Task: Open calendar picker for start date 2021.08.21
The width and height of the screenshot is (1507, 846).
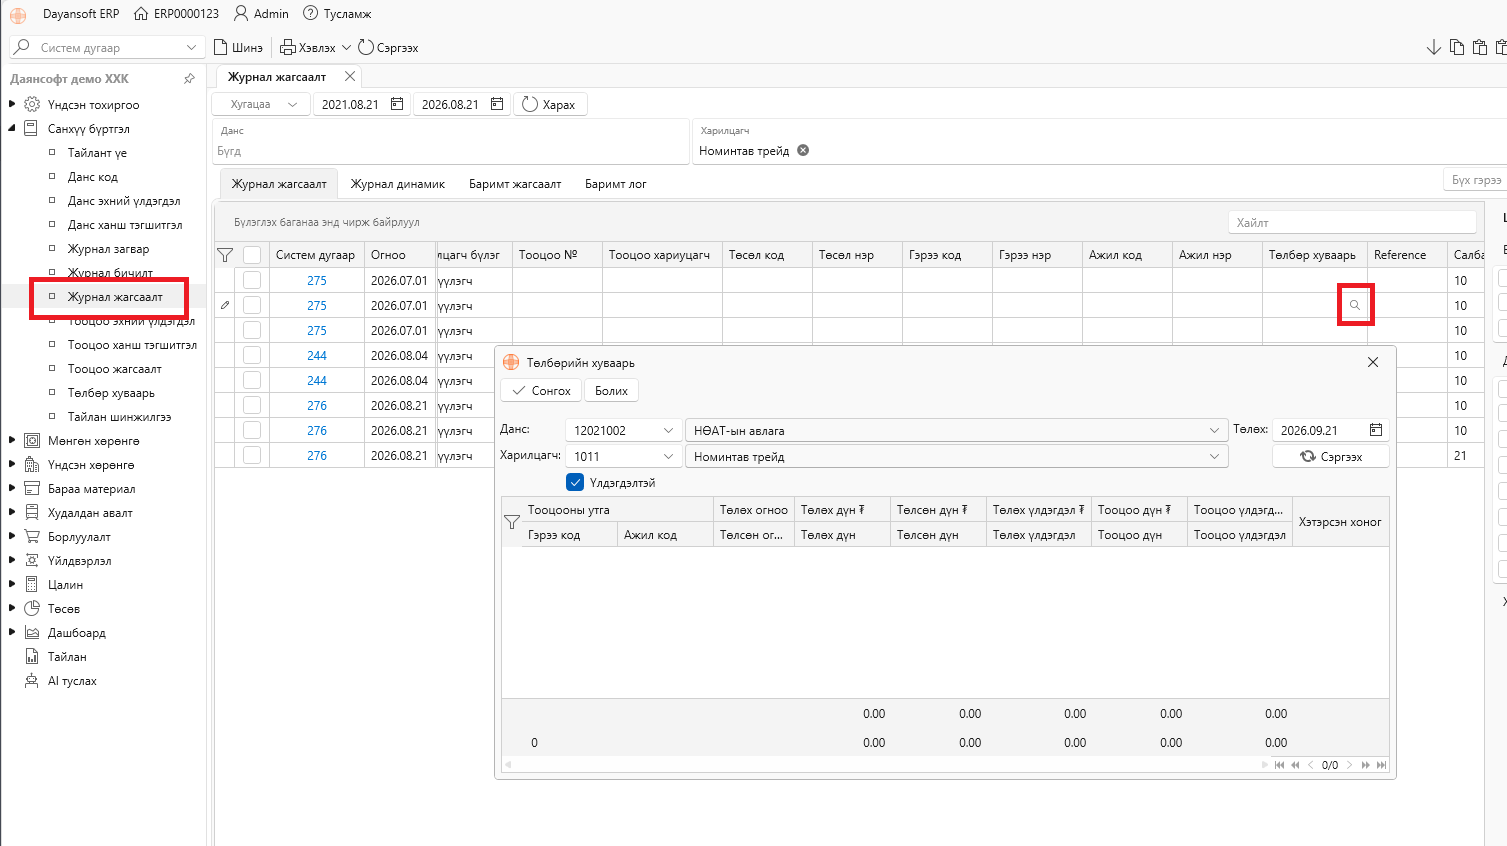Action: coord(397,104)
